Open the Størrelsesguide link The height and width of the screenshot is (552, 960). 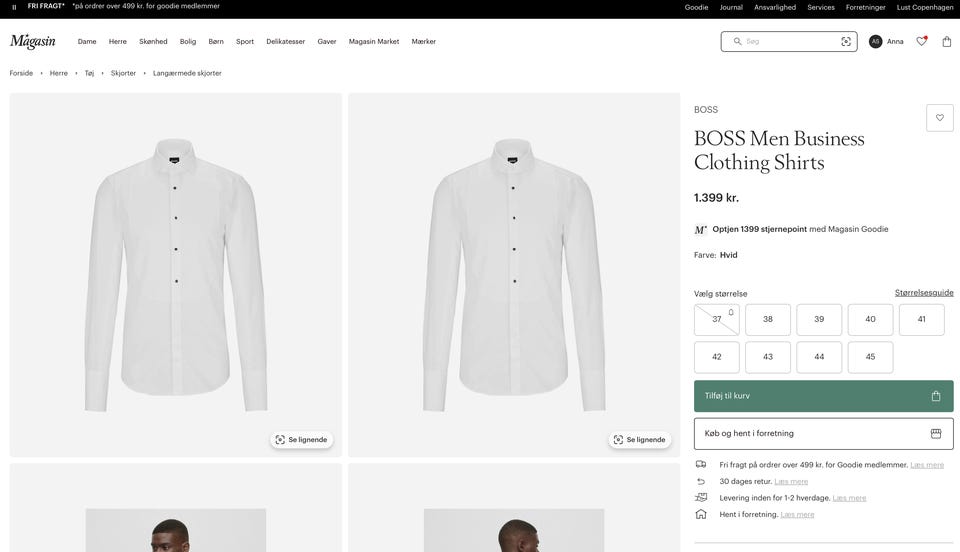click(924, 293)
